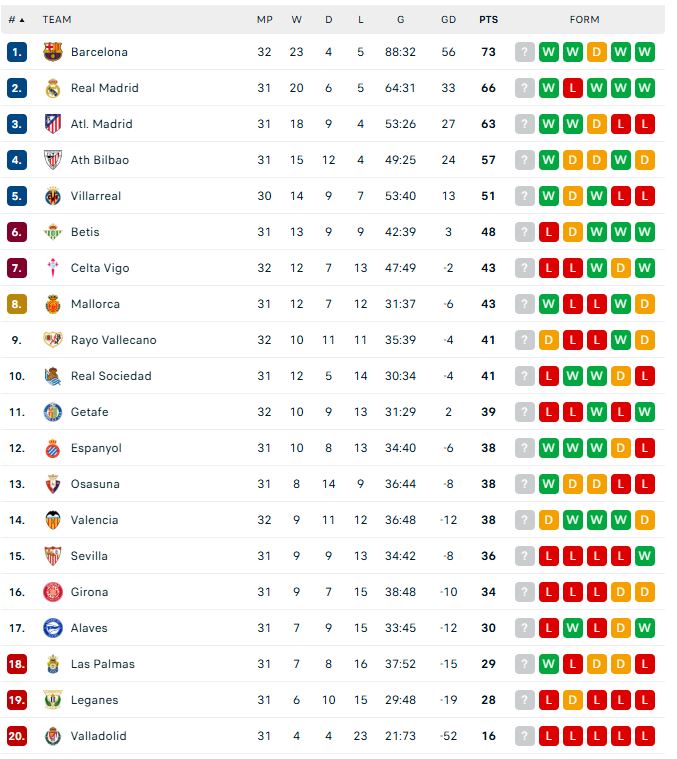677x759 pixels.
Task: Click the Real Madrid crest icon
Action: click(x=53, y=88)
